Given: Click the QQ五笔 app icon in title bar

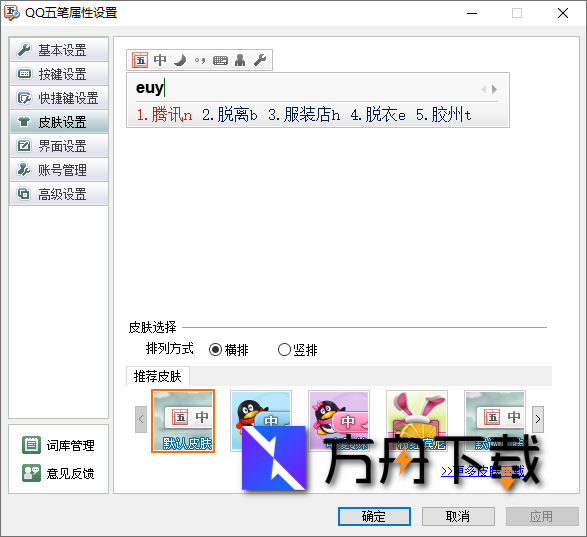Looking at the screenshot, I should tap(12, 13).
